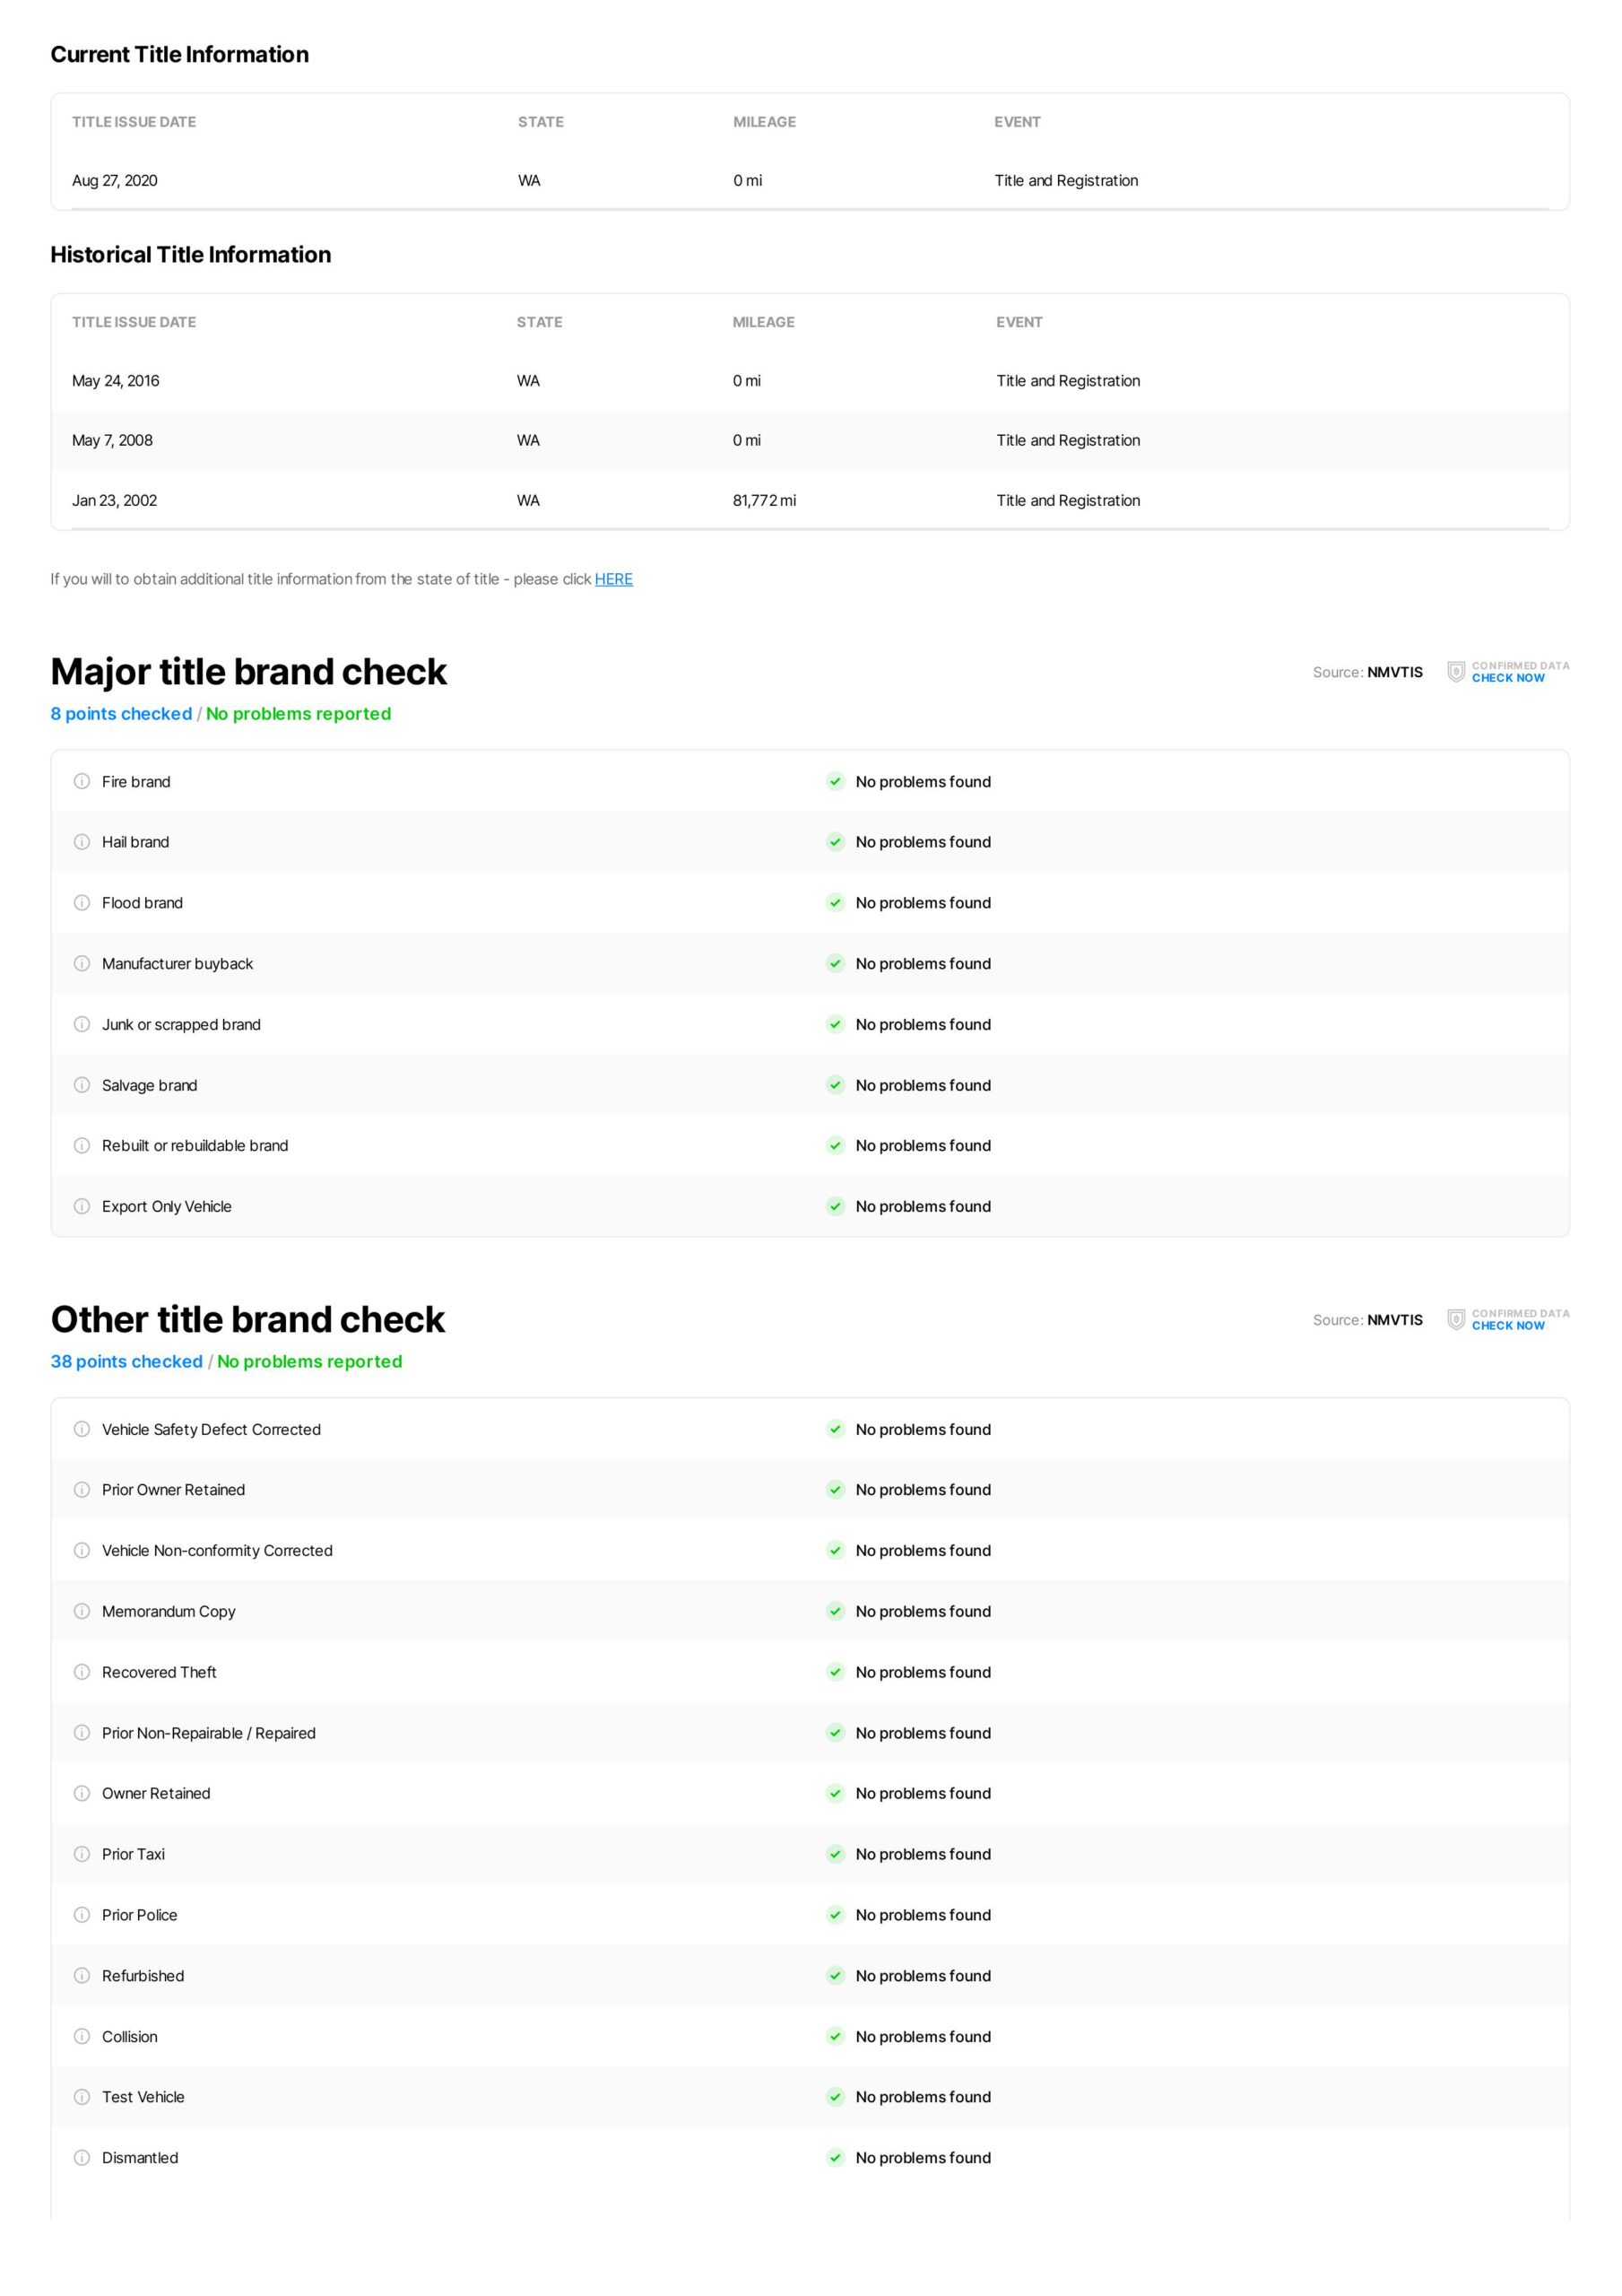This screenshot has height=2296, width=1622.
Task: Click the info icon for Manufacturer buyback
Action: pyautogui.click(x=82, y=964)
